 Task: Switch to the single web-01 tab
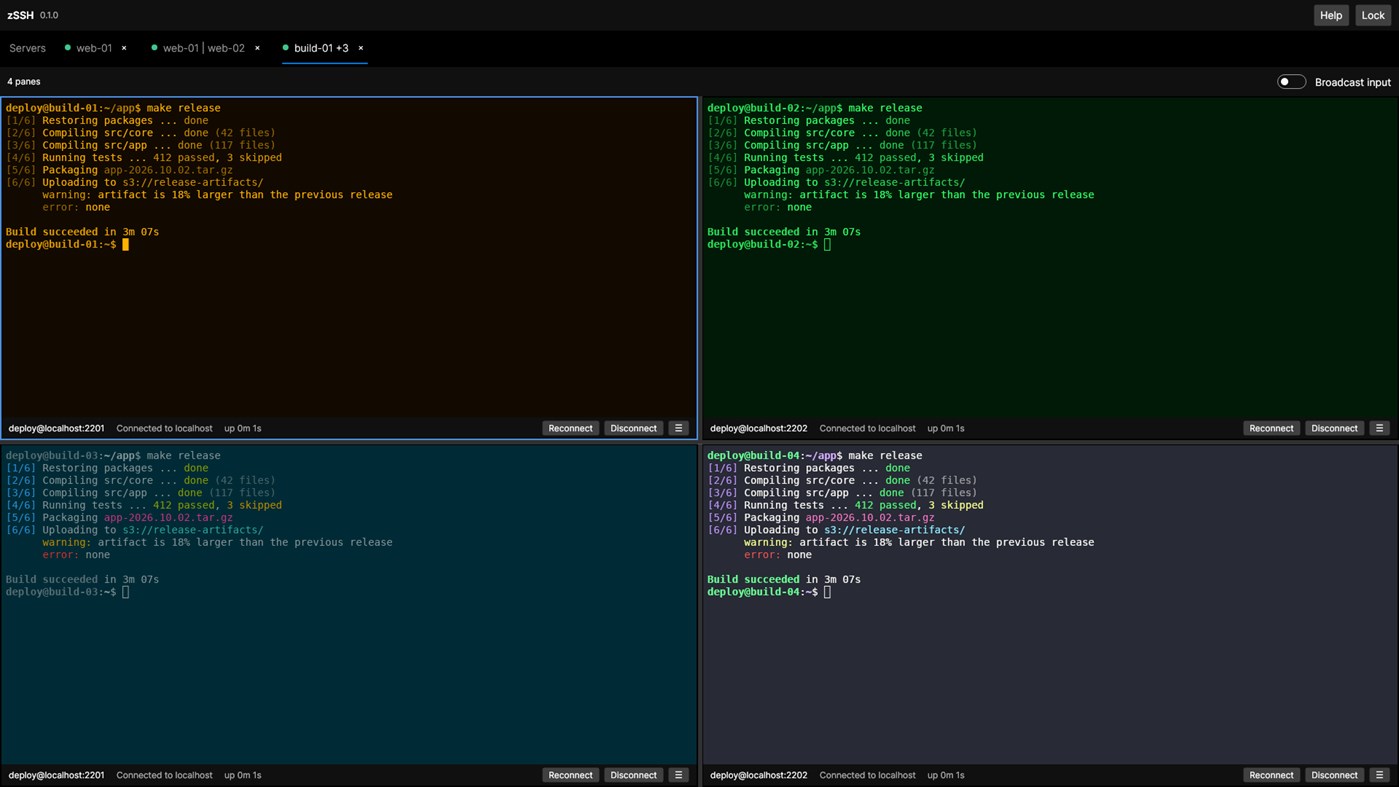[94, 48]
